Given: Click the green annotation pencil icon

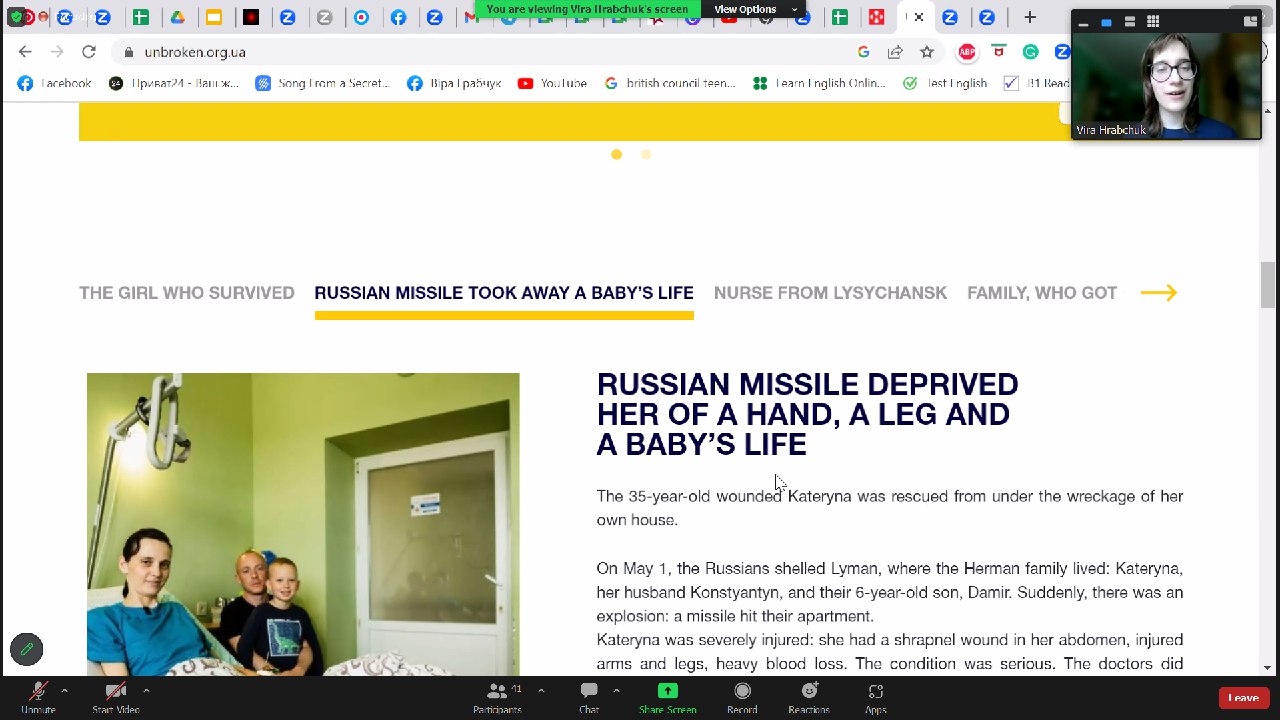Looking at the screenshot, I should coord(27,649).
